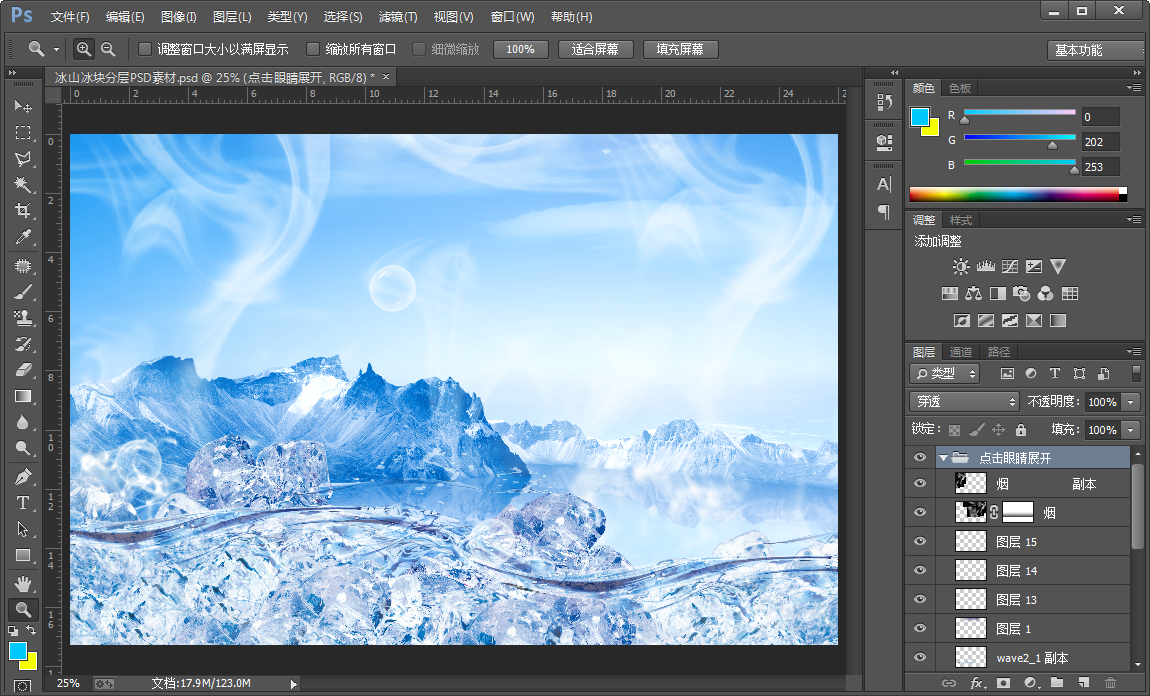
Task: Open the blend mode 穿透 dropdown
Action: pyautogui.click(x=964, y=401)
